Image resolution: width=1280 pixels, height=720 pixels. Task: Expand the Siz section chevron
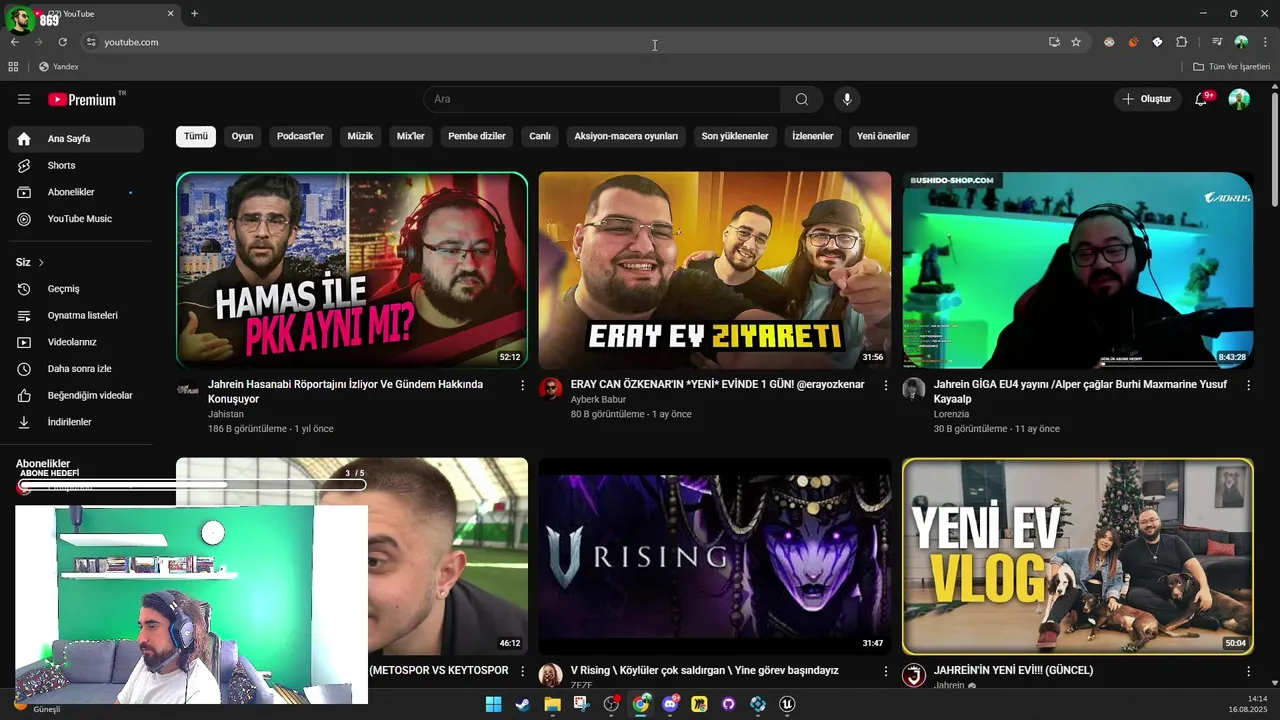(x=41, y=262)
